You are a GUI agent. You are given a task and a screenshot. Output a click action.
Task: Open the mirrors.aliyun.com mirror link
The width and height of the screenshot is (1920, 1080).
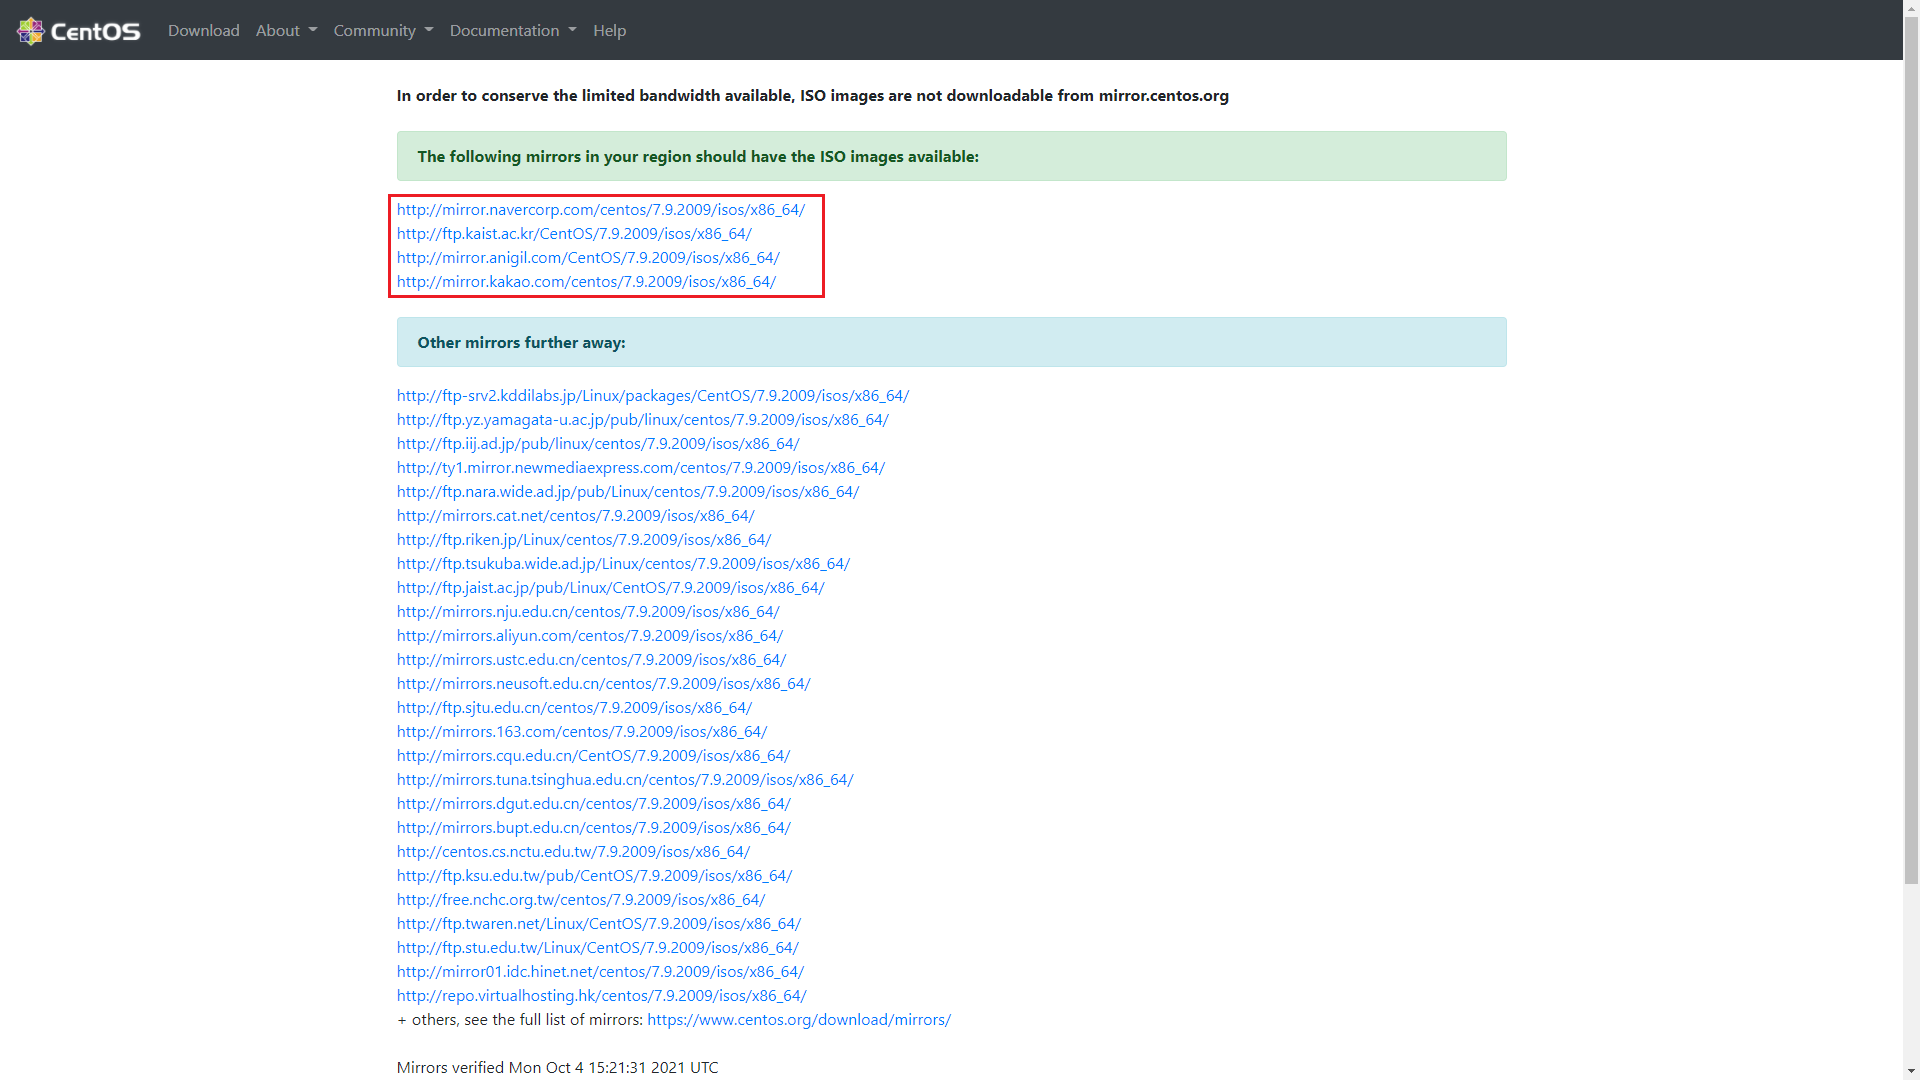[589, 636]
